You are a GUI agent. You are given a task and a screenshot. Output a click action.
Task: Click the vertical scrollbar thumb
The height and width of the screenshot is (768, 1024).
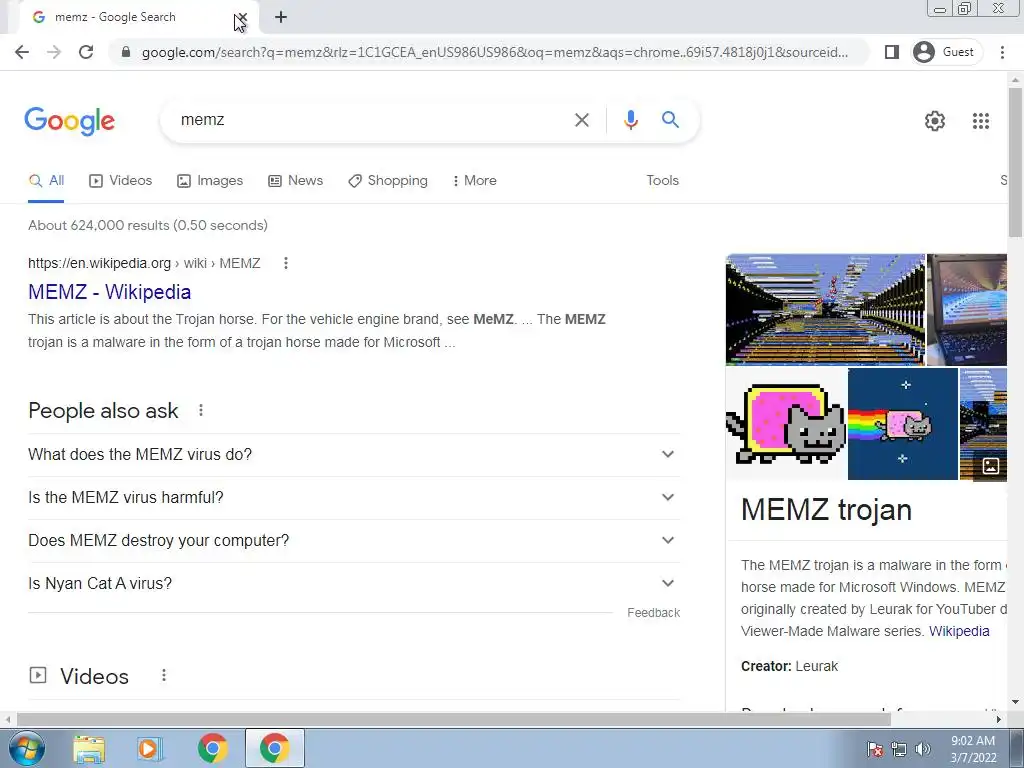pos(1015,162)
